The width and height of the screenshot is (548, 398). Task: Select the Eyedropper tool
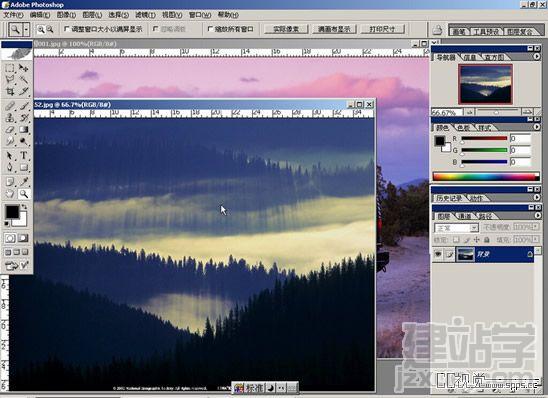point(23,181)
